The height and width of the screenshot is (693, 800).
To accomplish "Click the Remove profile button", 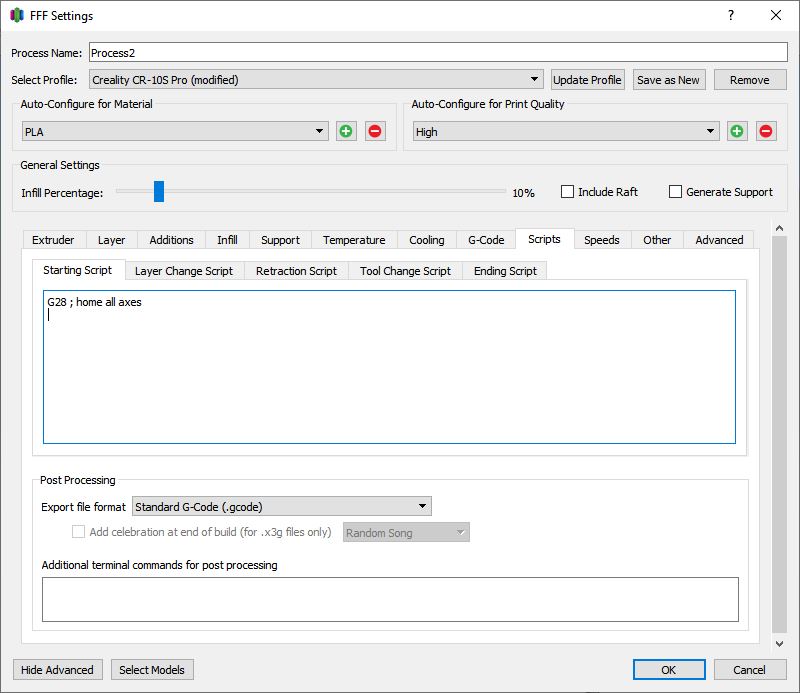I will coord(749,80).
